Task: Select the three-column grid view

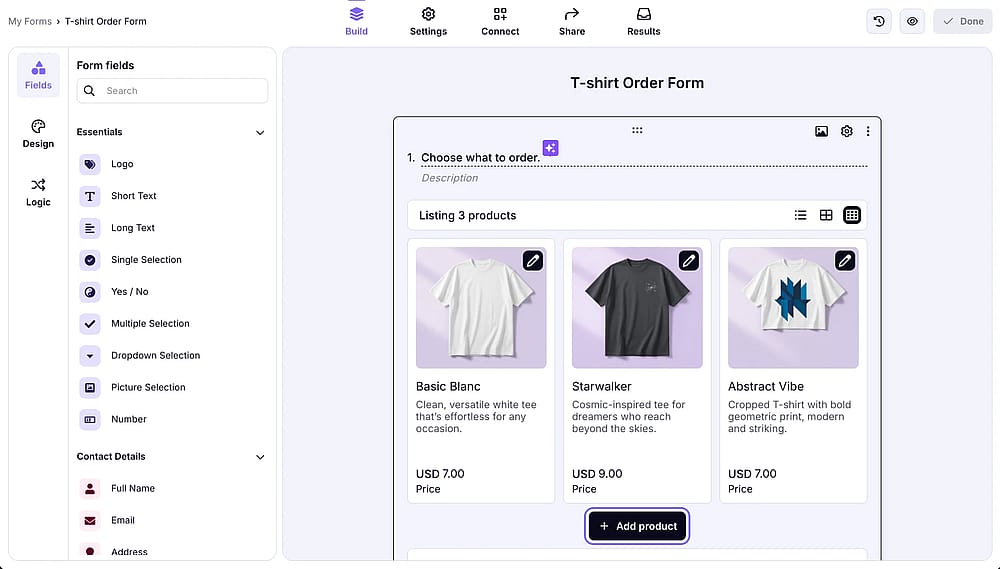Action: [852, 215]
